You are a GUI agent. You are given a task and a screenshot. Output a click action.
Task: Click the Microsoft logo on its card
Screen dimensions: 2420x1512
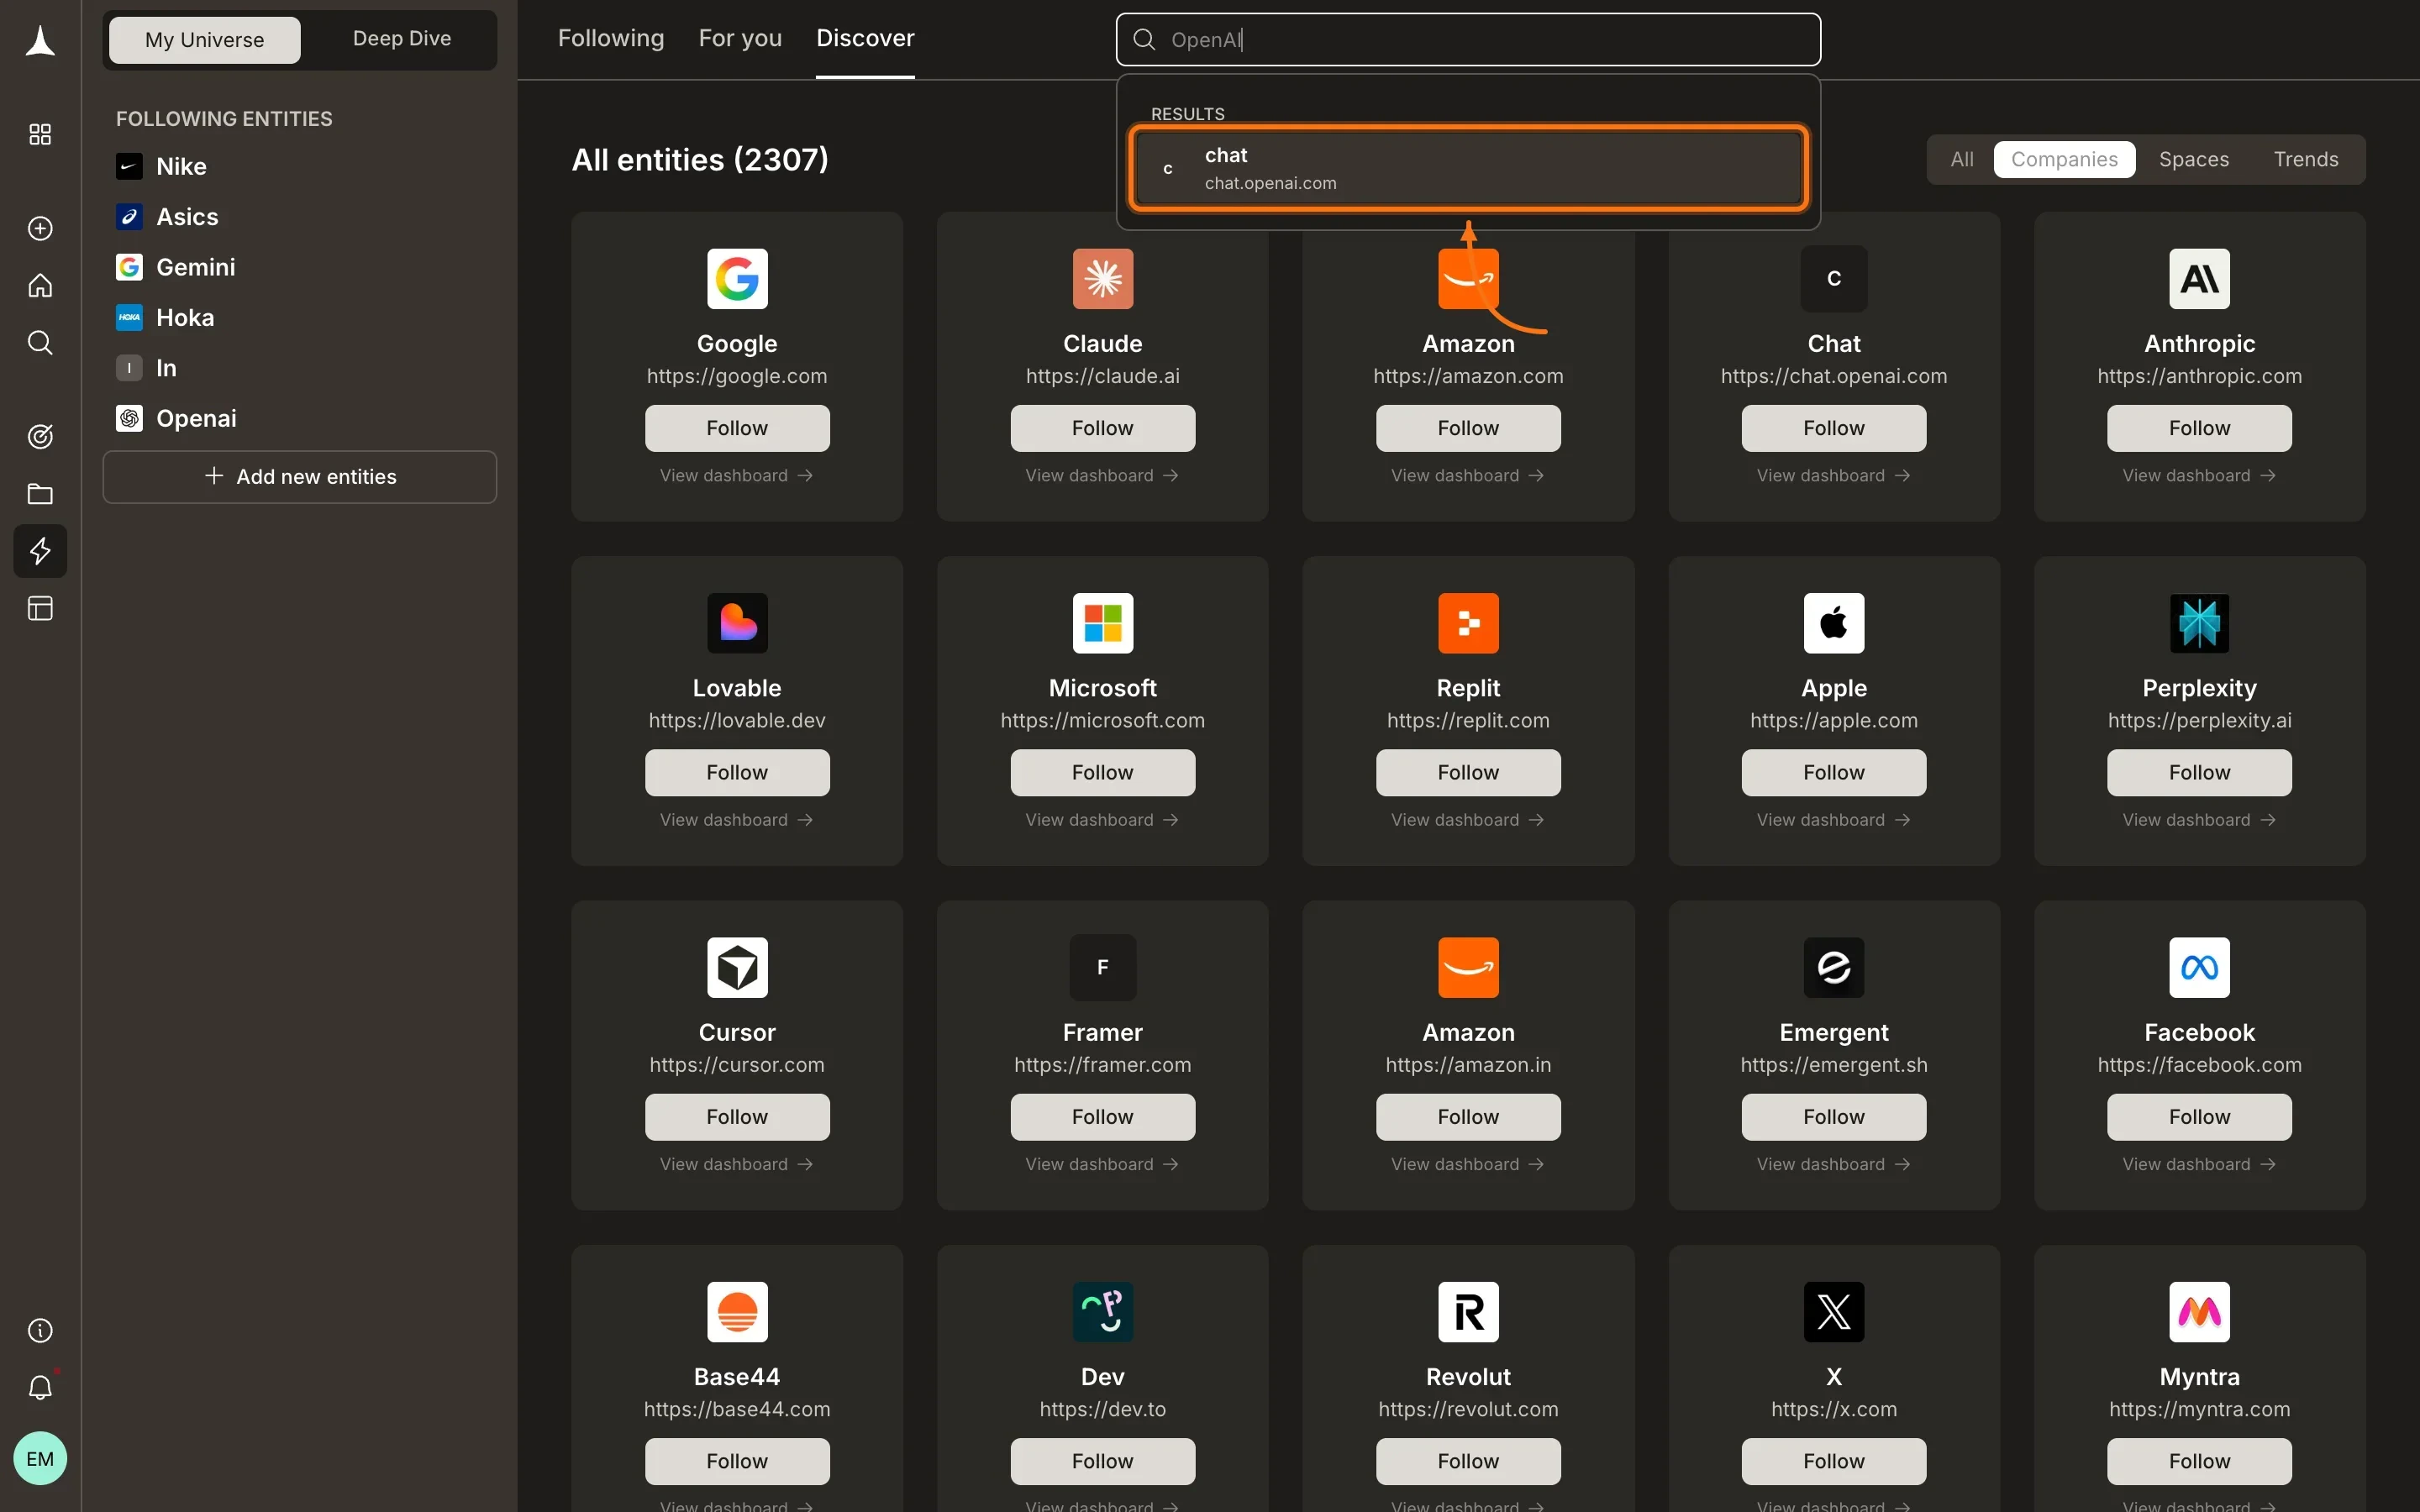point(1103,623)
